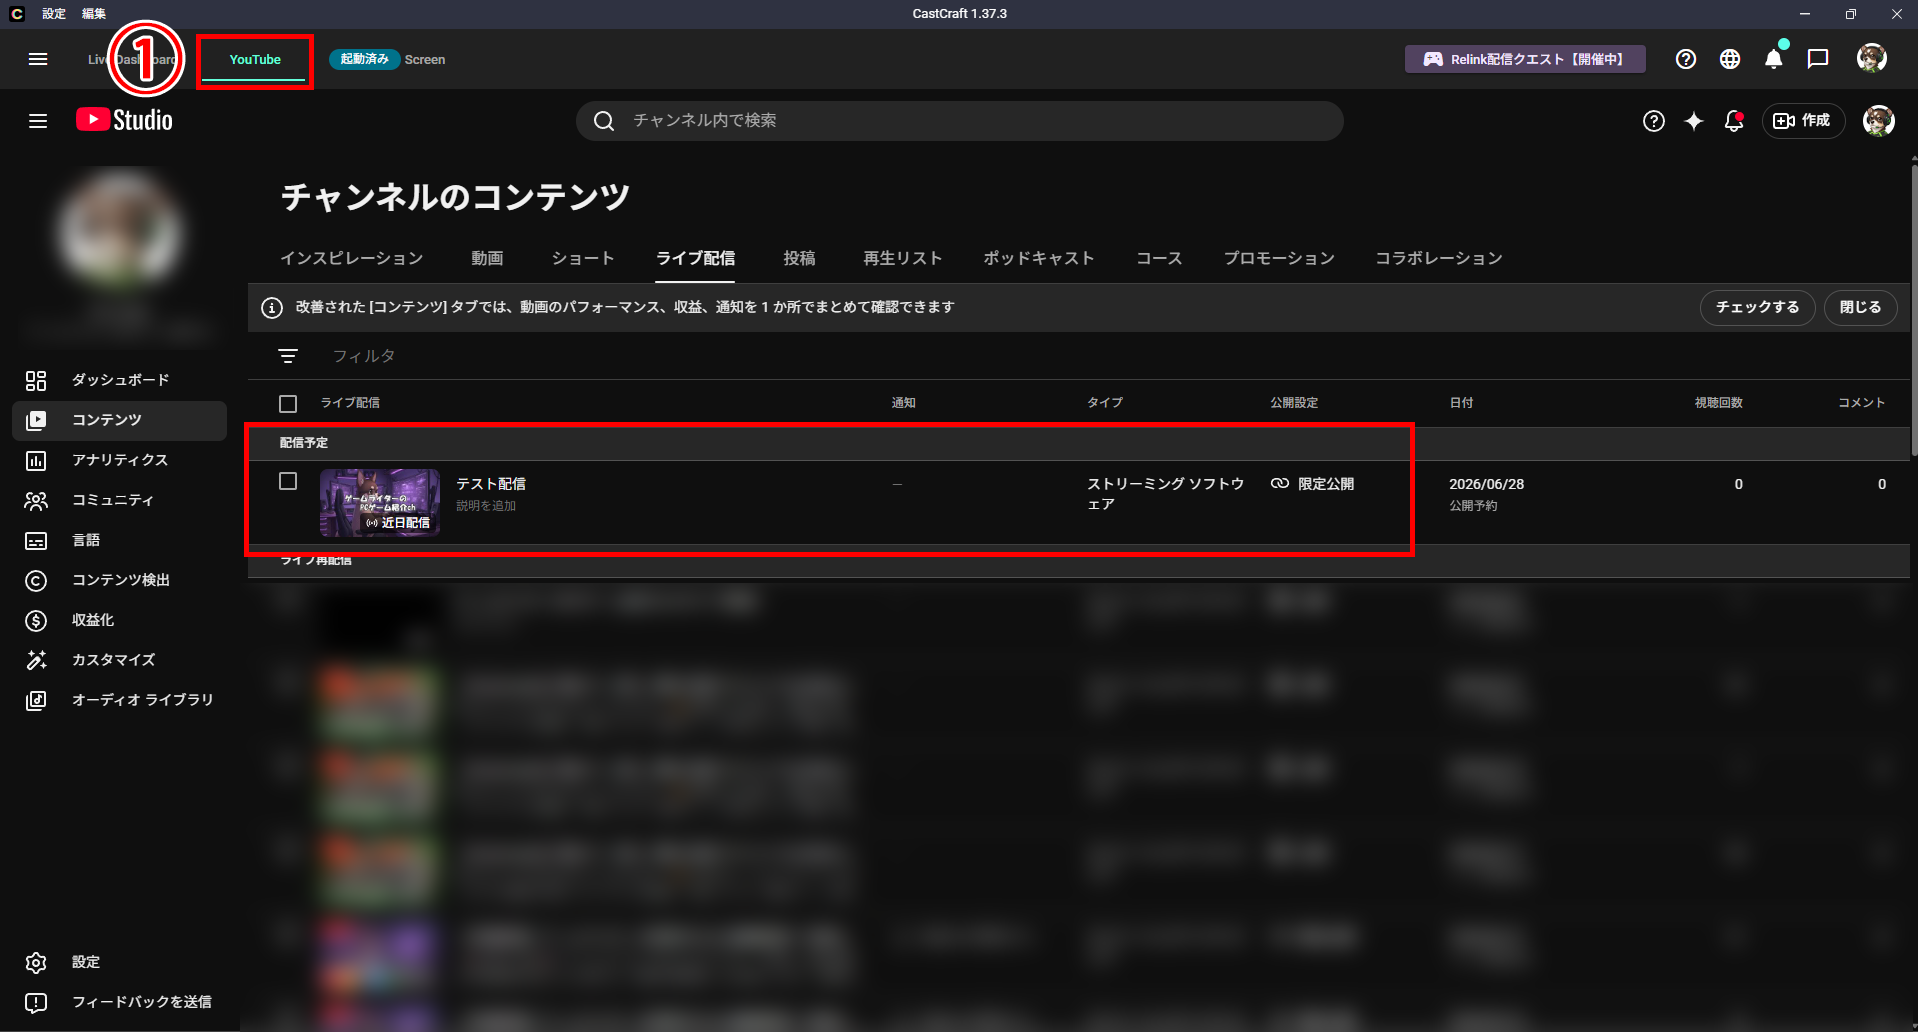
Task: Click the 2026/06/28 date cell
Action: (x=1486, y=484)
